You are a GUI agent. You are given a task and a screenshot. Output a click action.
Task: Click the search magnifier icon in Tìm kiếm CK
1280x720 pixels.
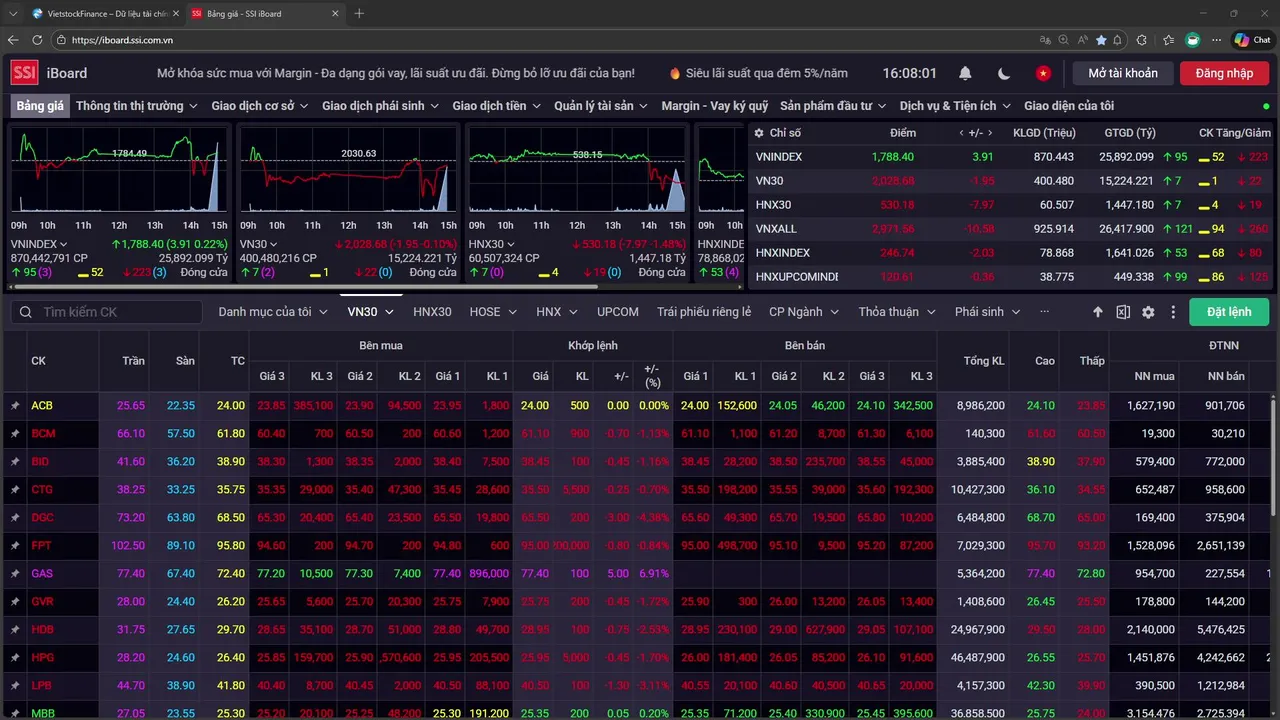pyautogui.click(x=26, y=312)
